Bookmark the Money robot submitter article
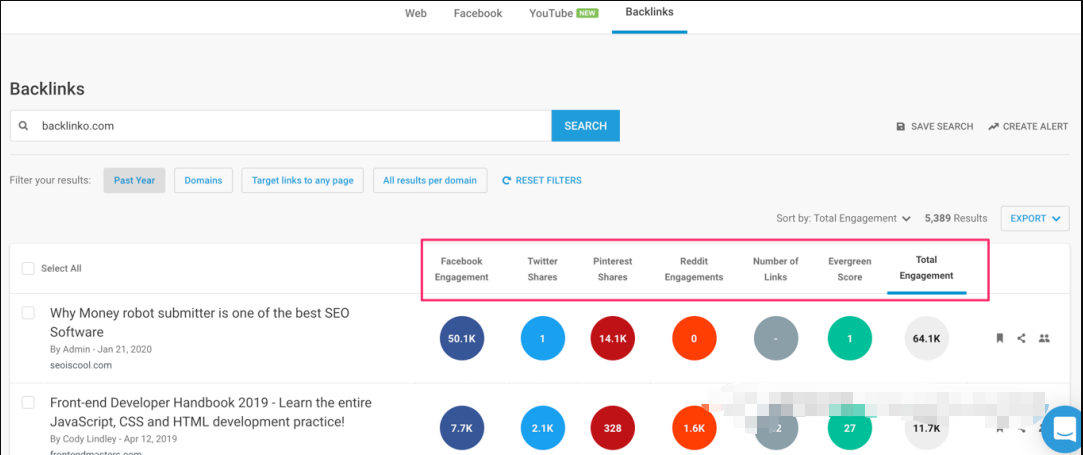The image size is (1083, 455). (x=998, y=339)
